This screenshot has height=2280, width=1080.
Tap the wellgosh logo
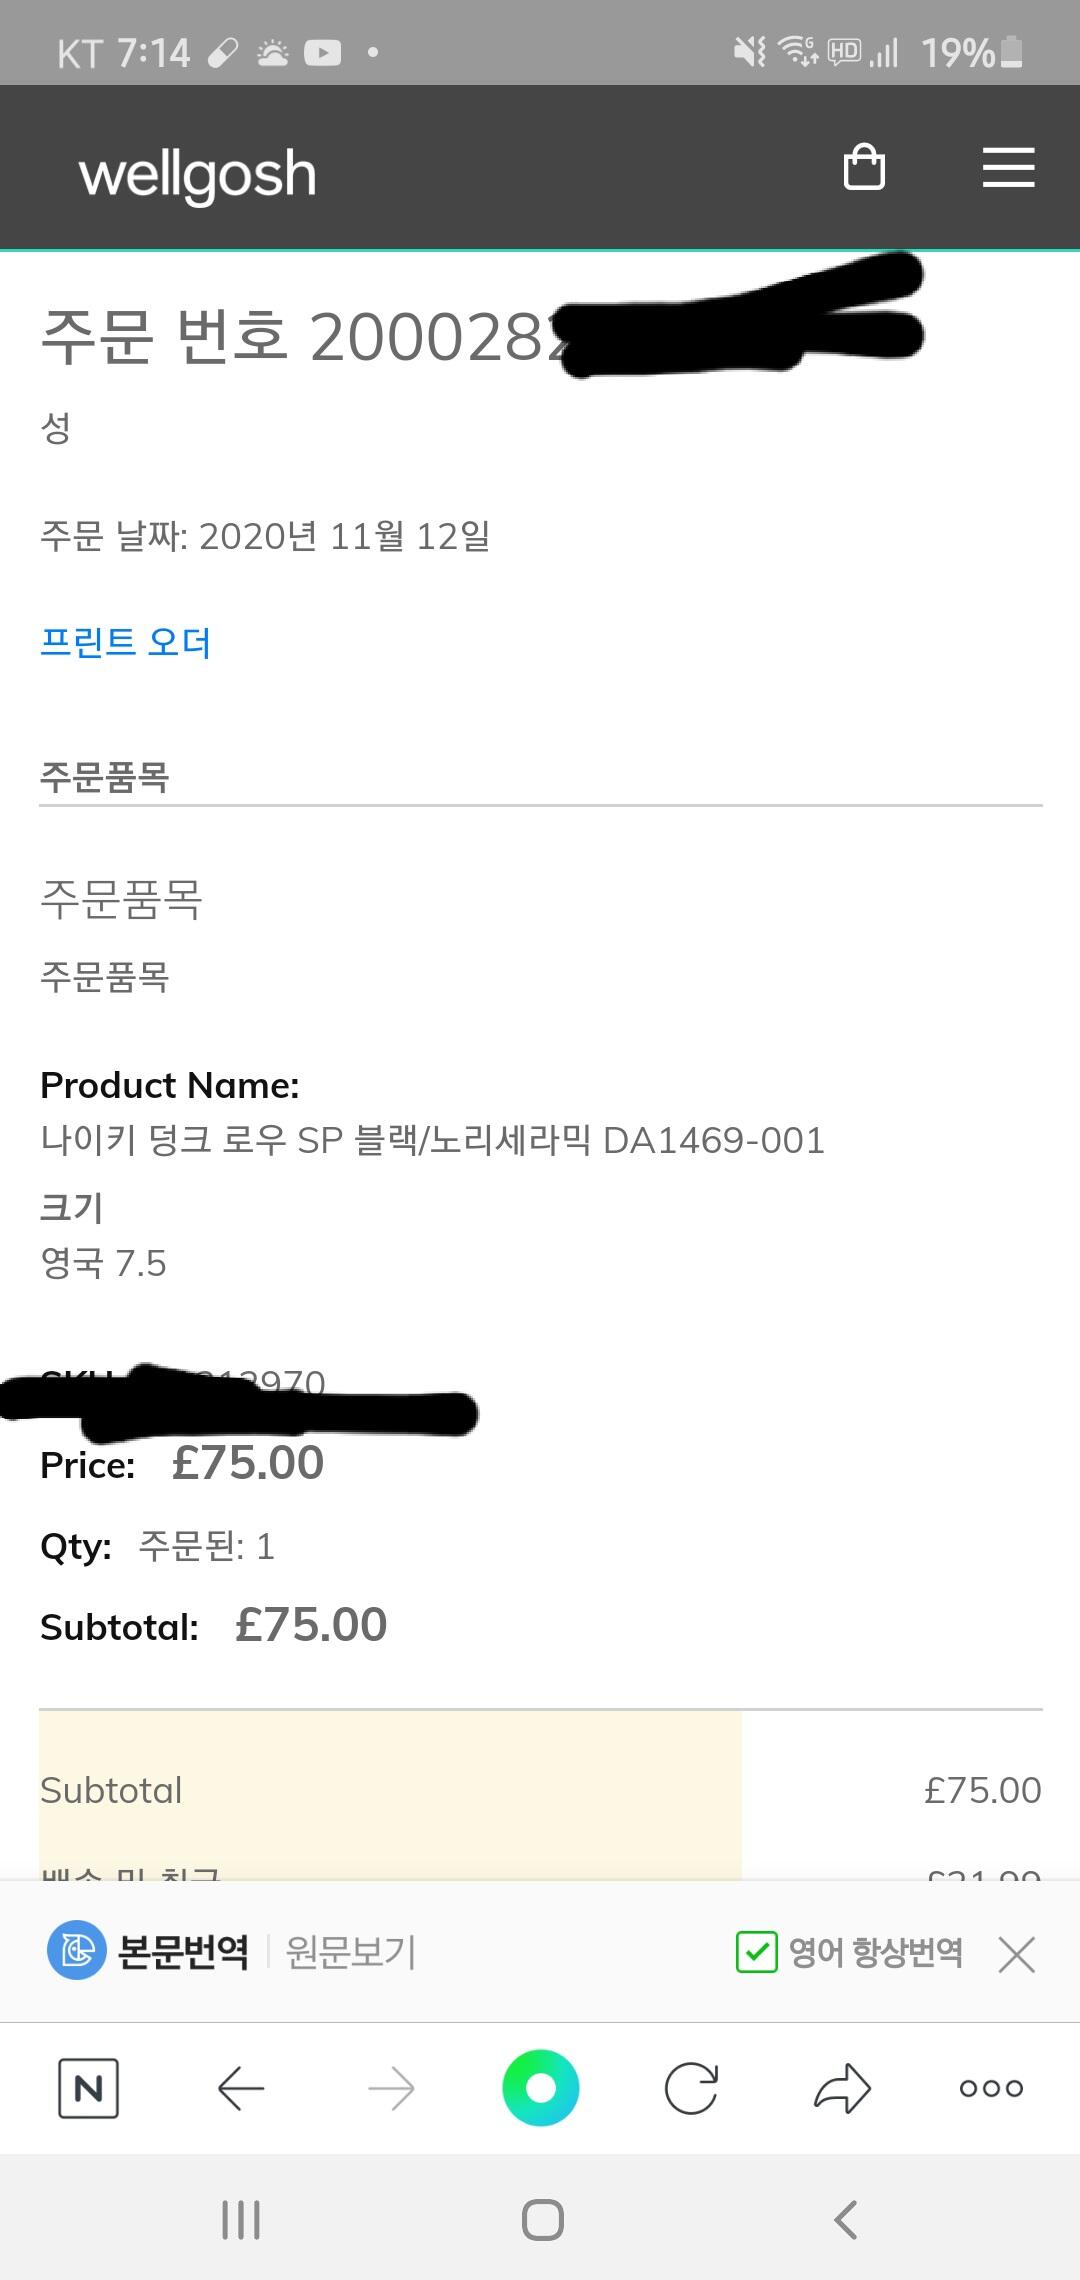(198, 175)
